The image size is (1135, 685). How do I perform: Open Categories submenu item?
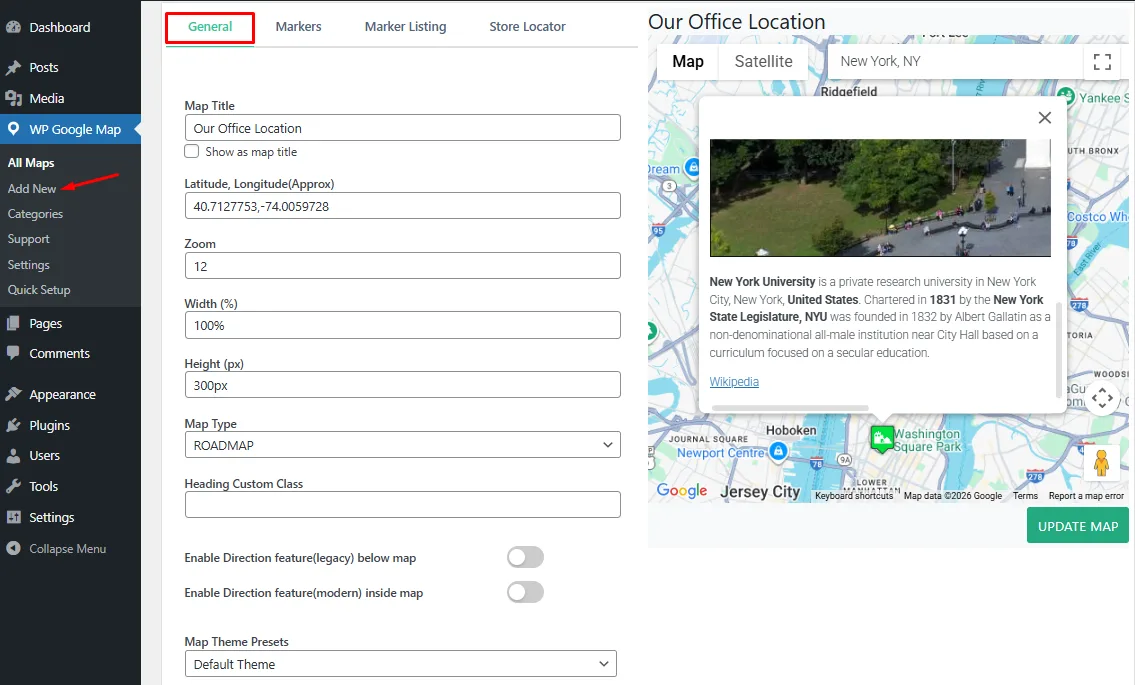click(x=35, y=214)
